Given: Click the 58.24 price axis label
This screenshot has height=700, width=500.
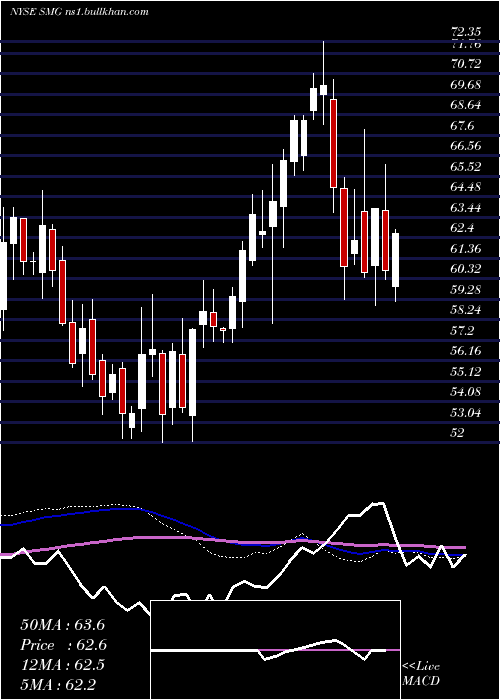Looking at the screenshot, I should (x=466, y=310).
